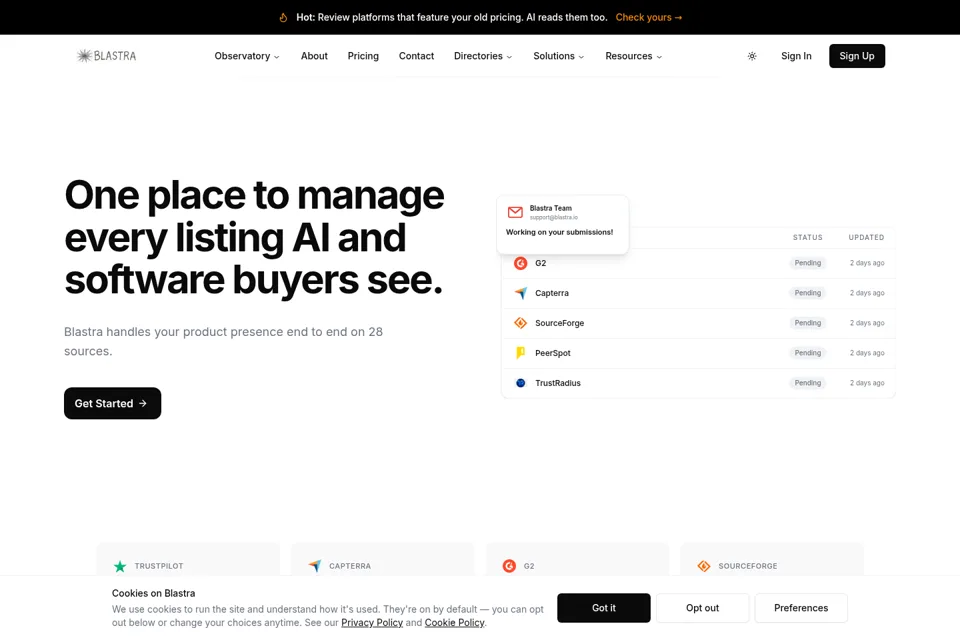Click the red envelope mail icon
This screenshot has width=960, height=640.
pyautogui.click(x=516, y=212)
